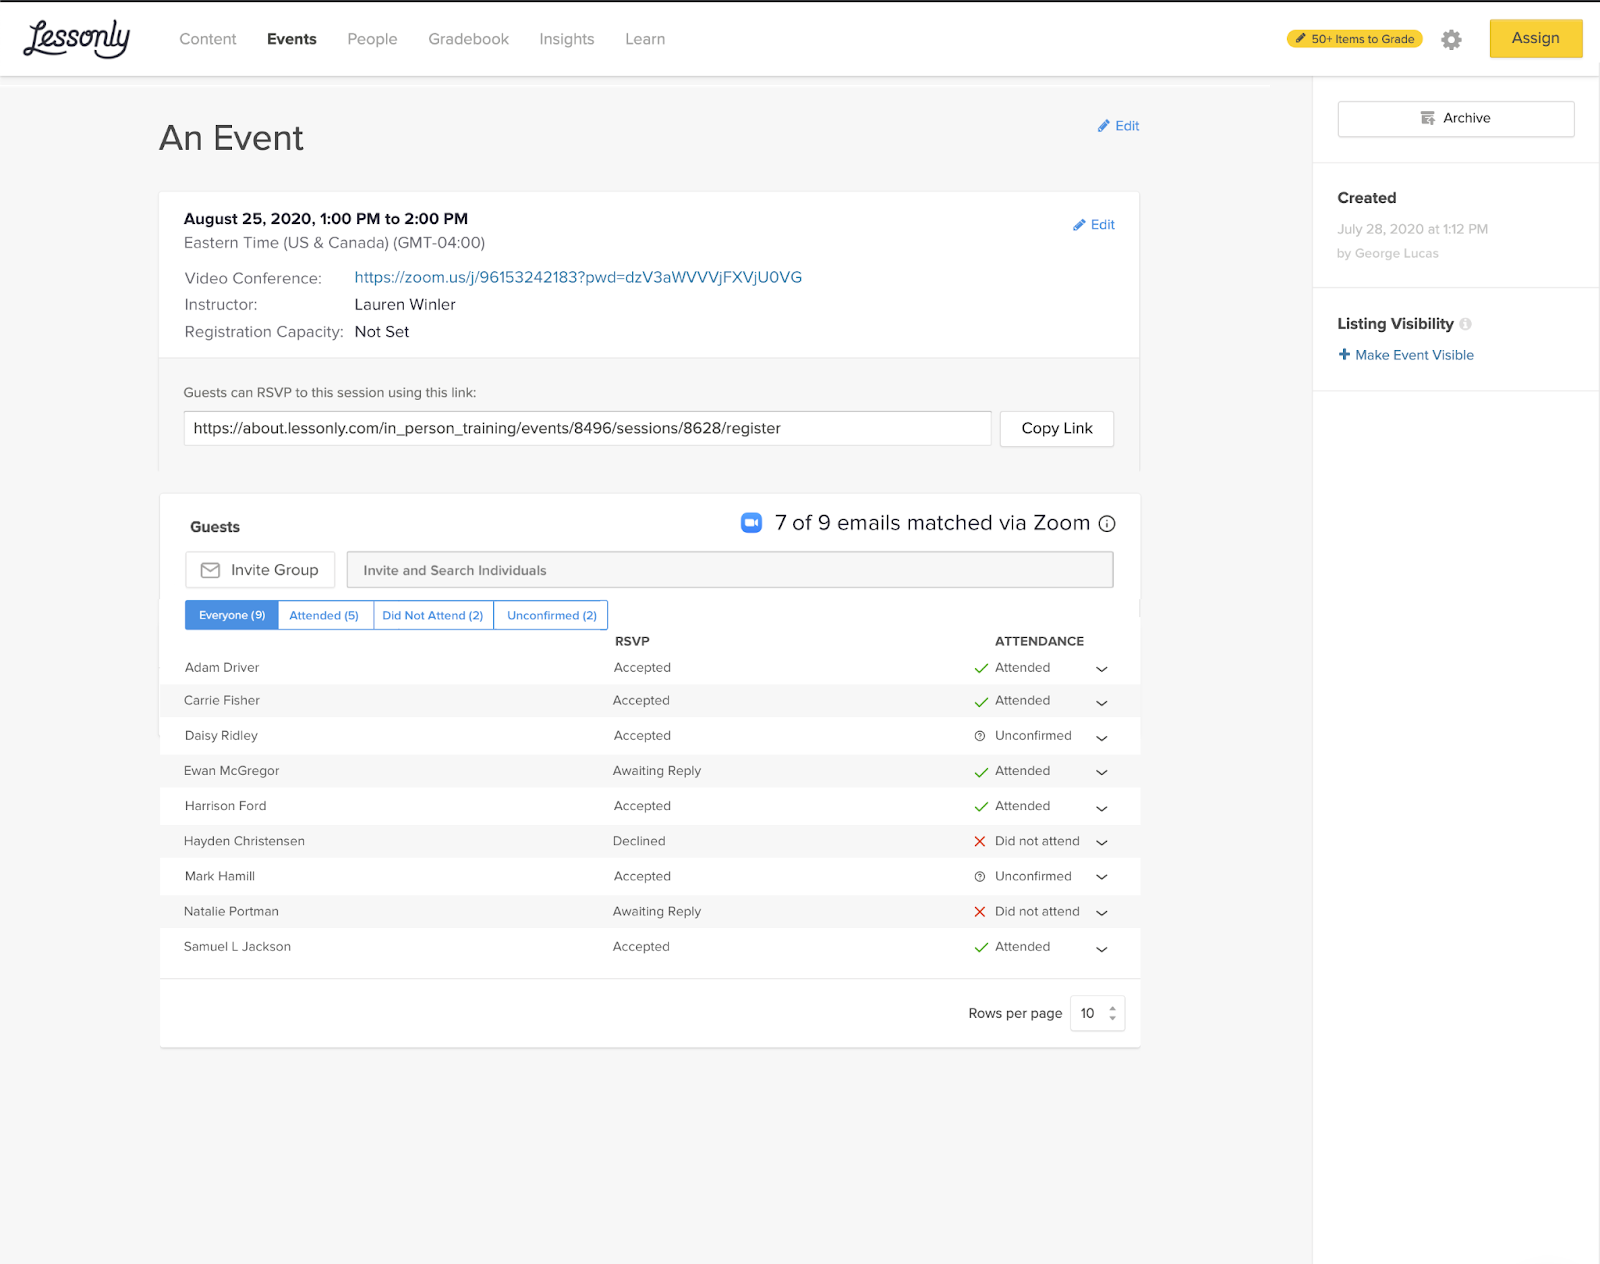
Task: Click guest name Natalie Portman
Action: tap(231, 912)
